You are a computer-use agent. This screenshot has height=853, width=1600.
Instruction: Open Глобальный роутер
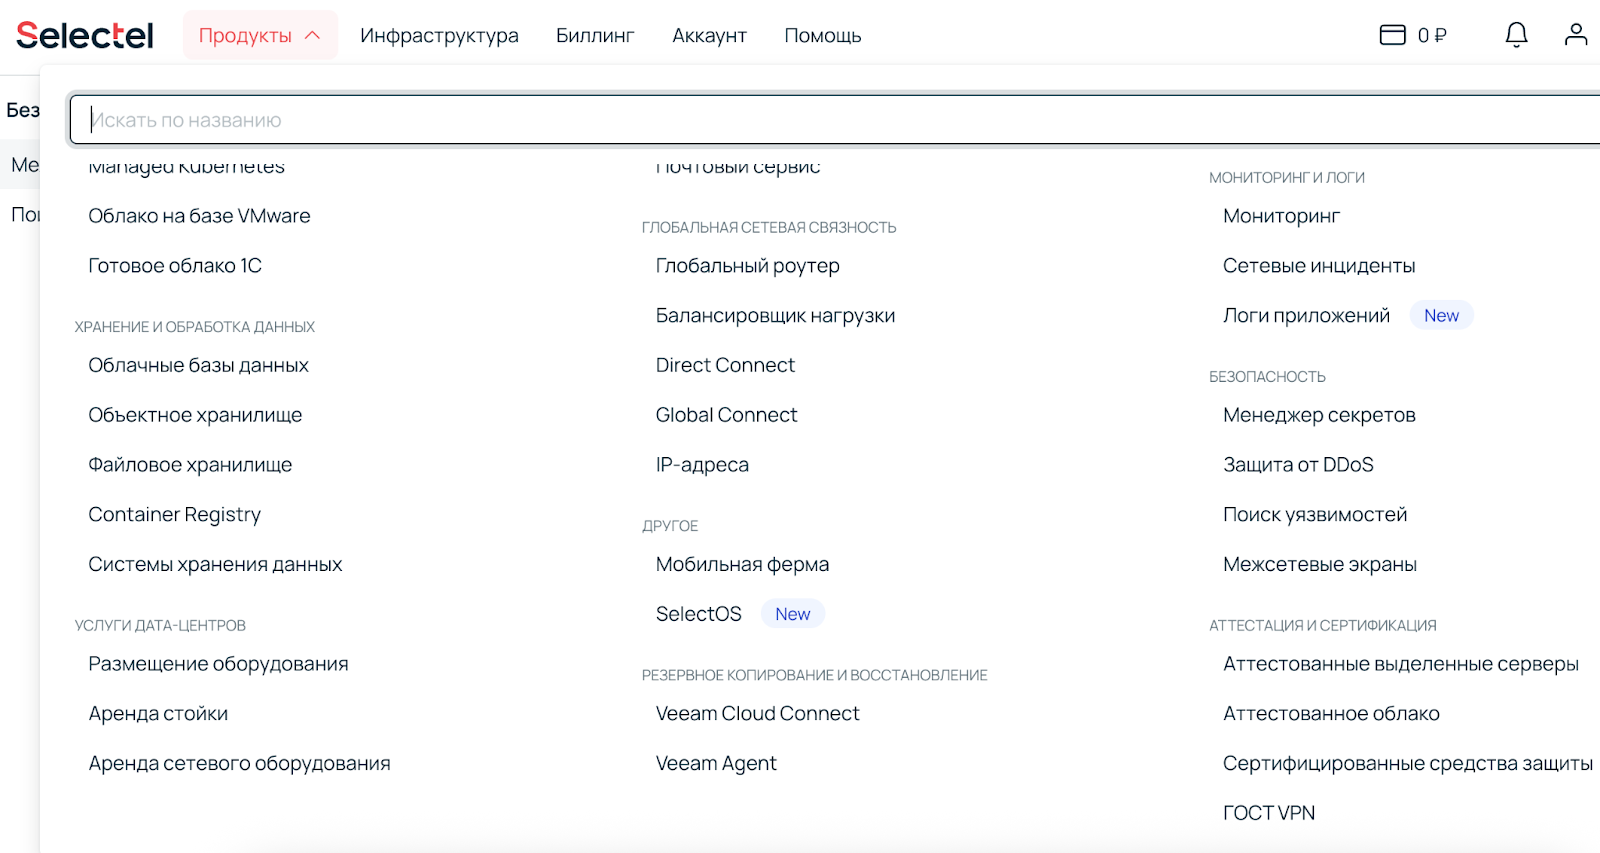747,266
